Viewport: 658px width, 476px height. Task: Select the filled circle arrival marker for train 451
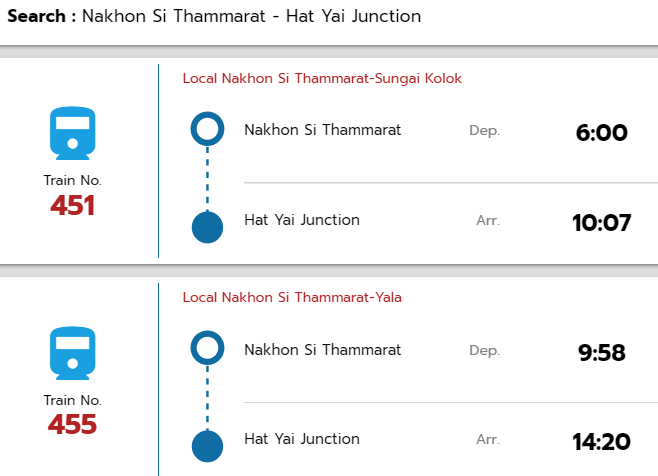click(x=207, y=227)
